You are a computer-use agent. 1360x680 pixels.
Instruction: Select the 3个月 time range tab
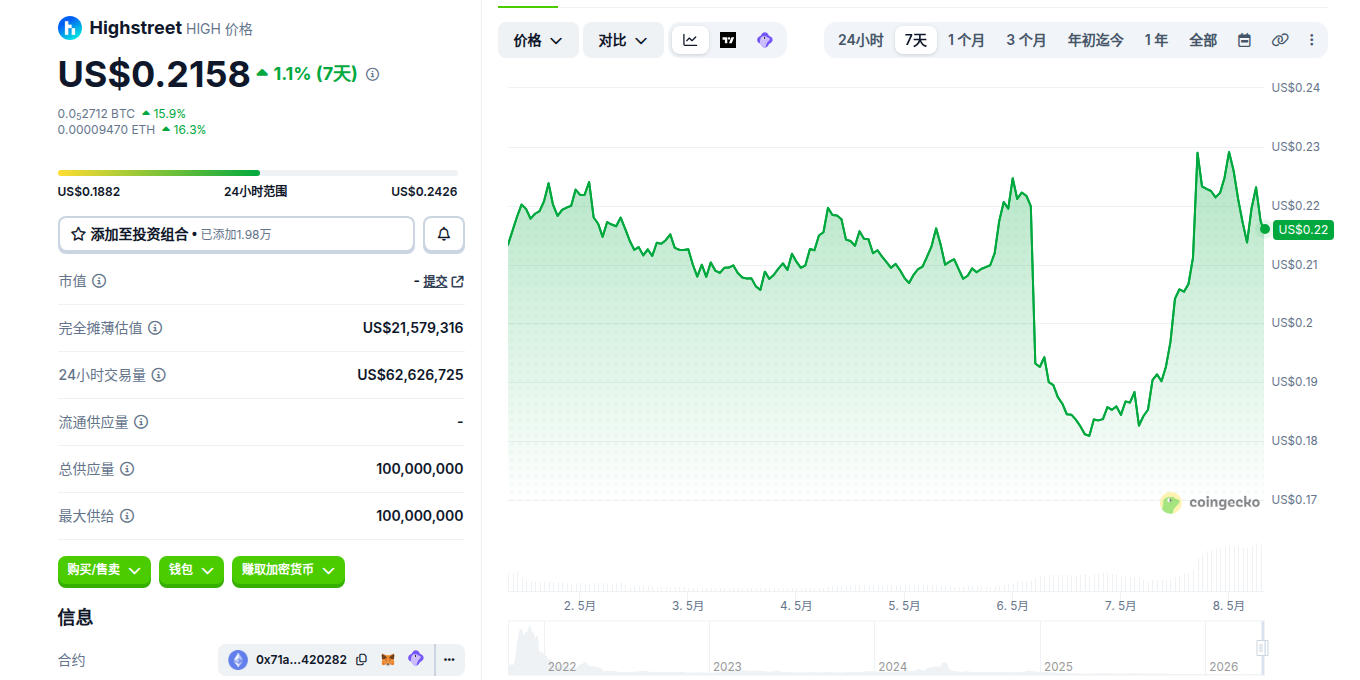(x=1026, y=40)
